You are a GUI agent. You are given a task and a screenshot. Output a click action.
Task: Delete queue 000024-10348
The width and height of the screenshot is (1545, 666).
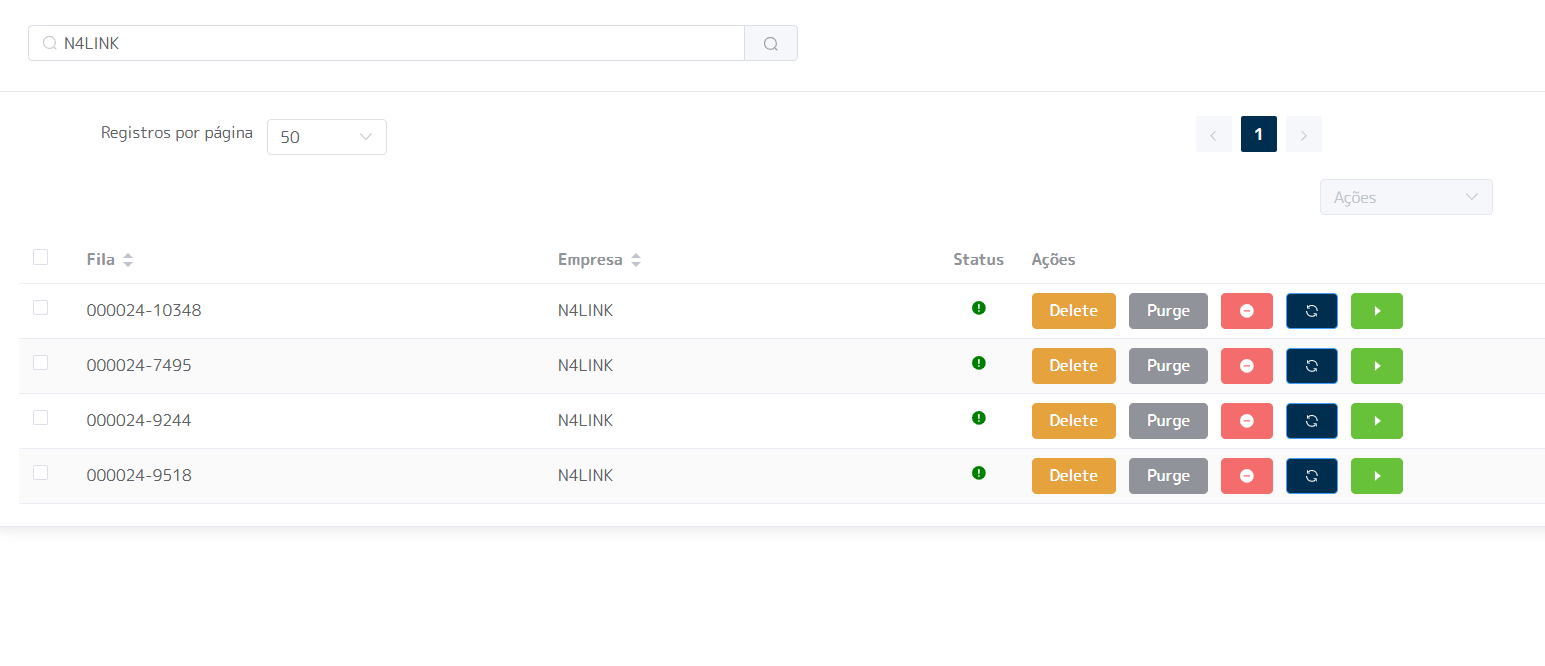click(x=1074, y=311)
